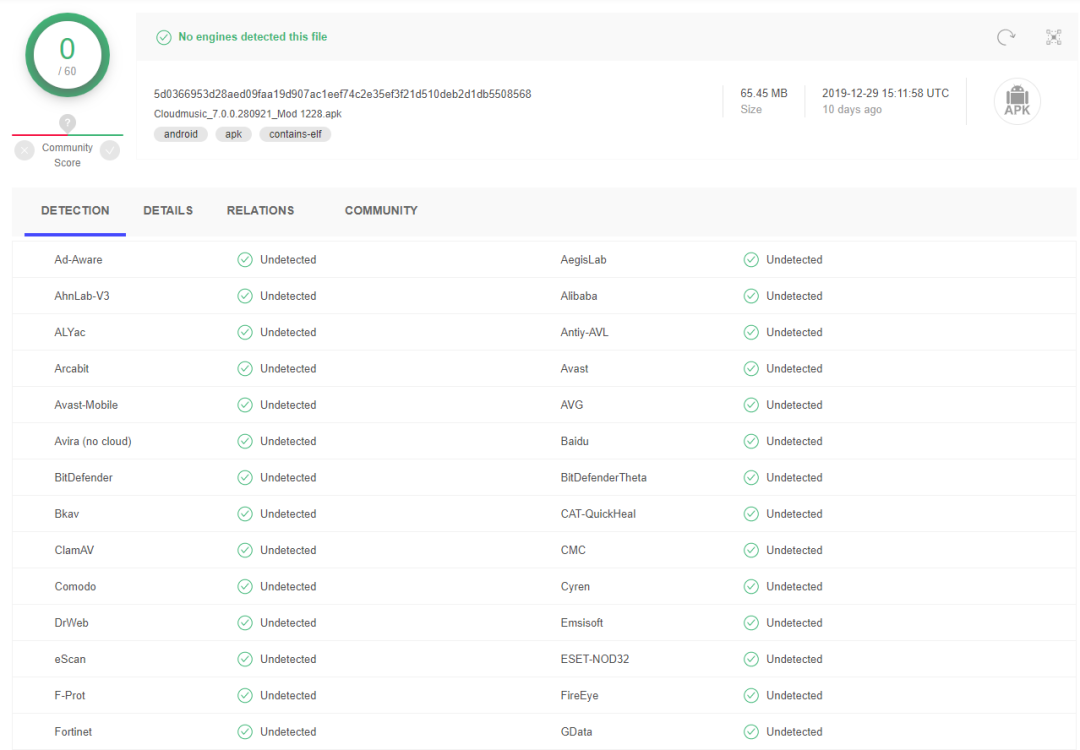
Task: Click the 65.45 MB size value
Action: pyautogui.click(x=764, y=93)
